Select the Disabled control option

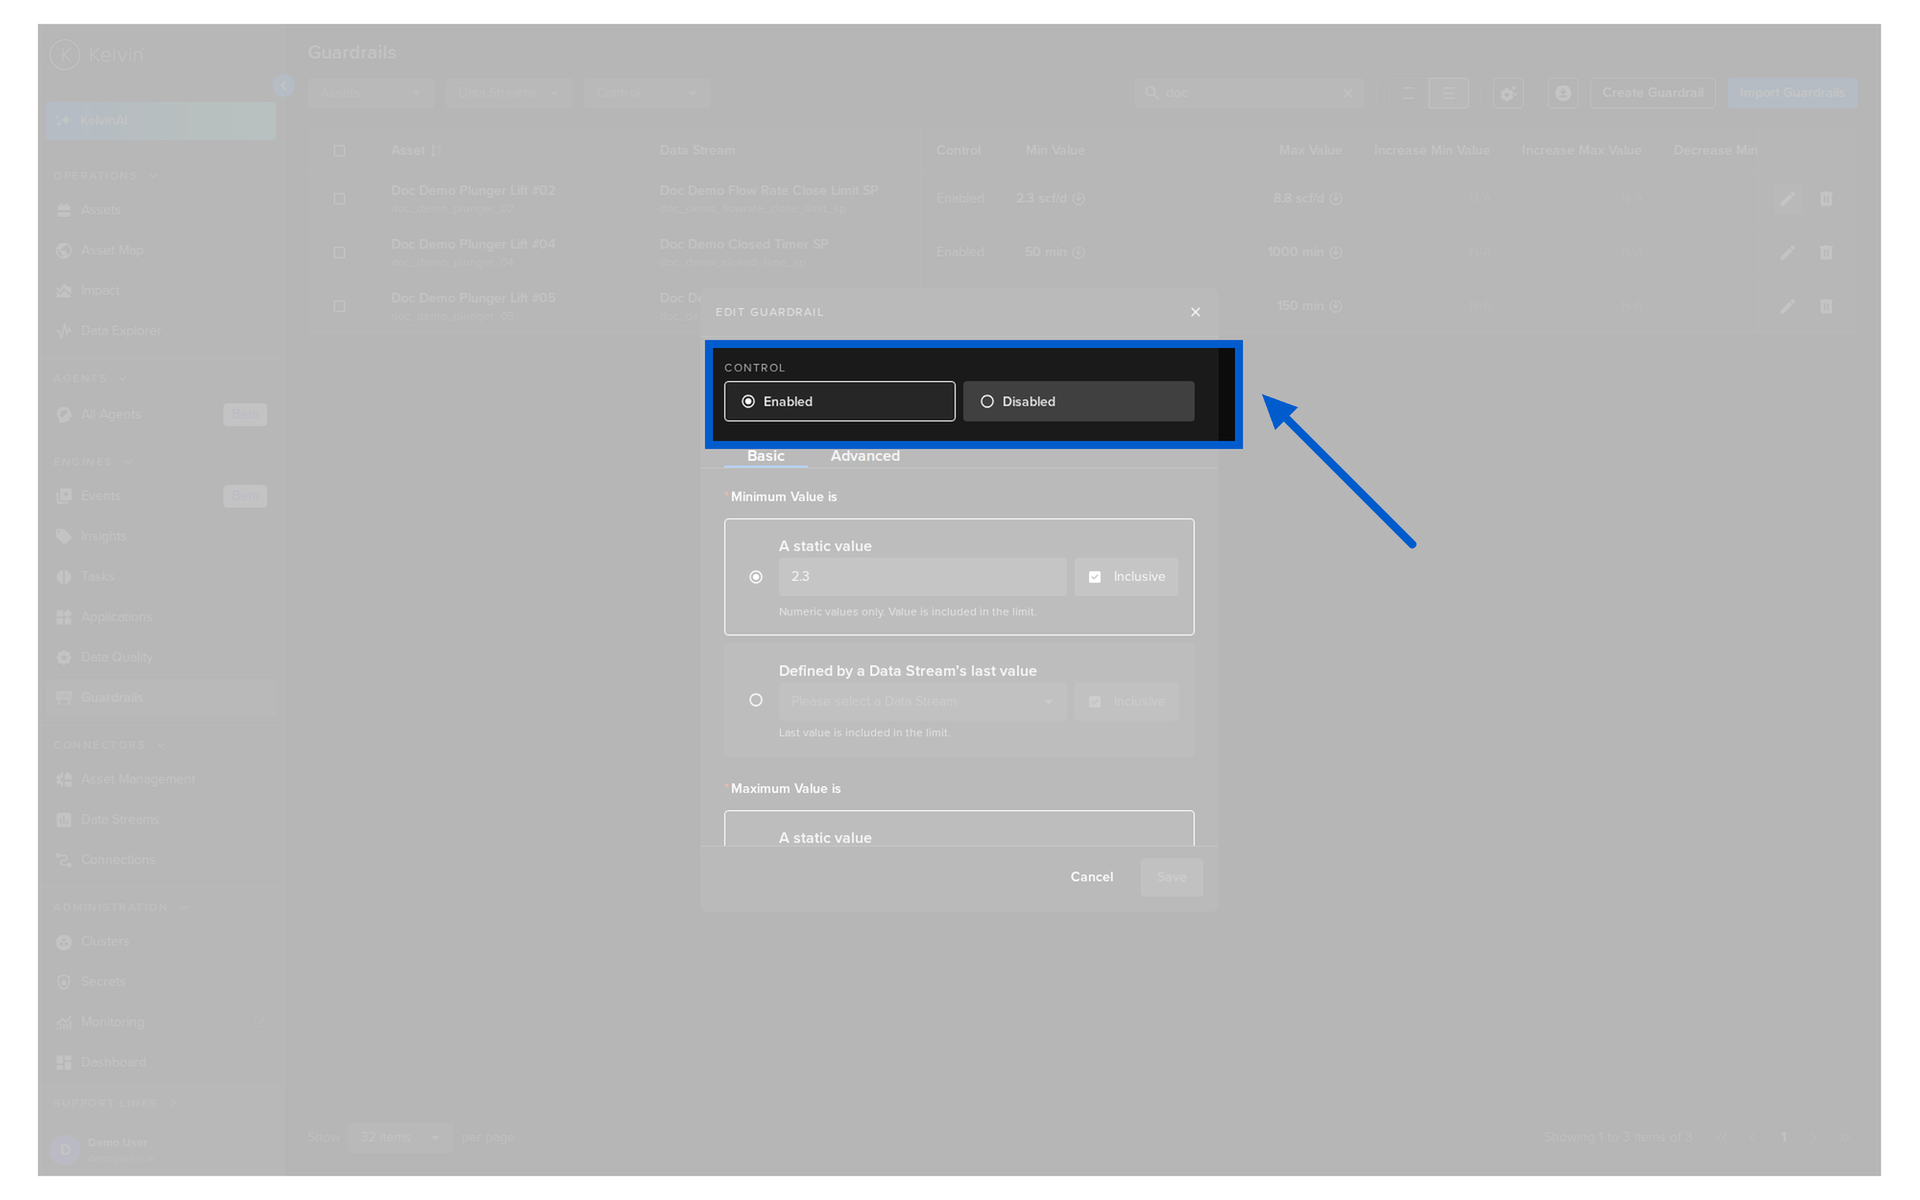tap(1078, 401)
